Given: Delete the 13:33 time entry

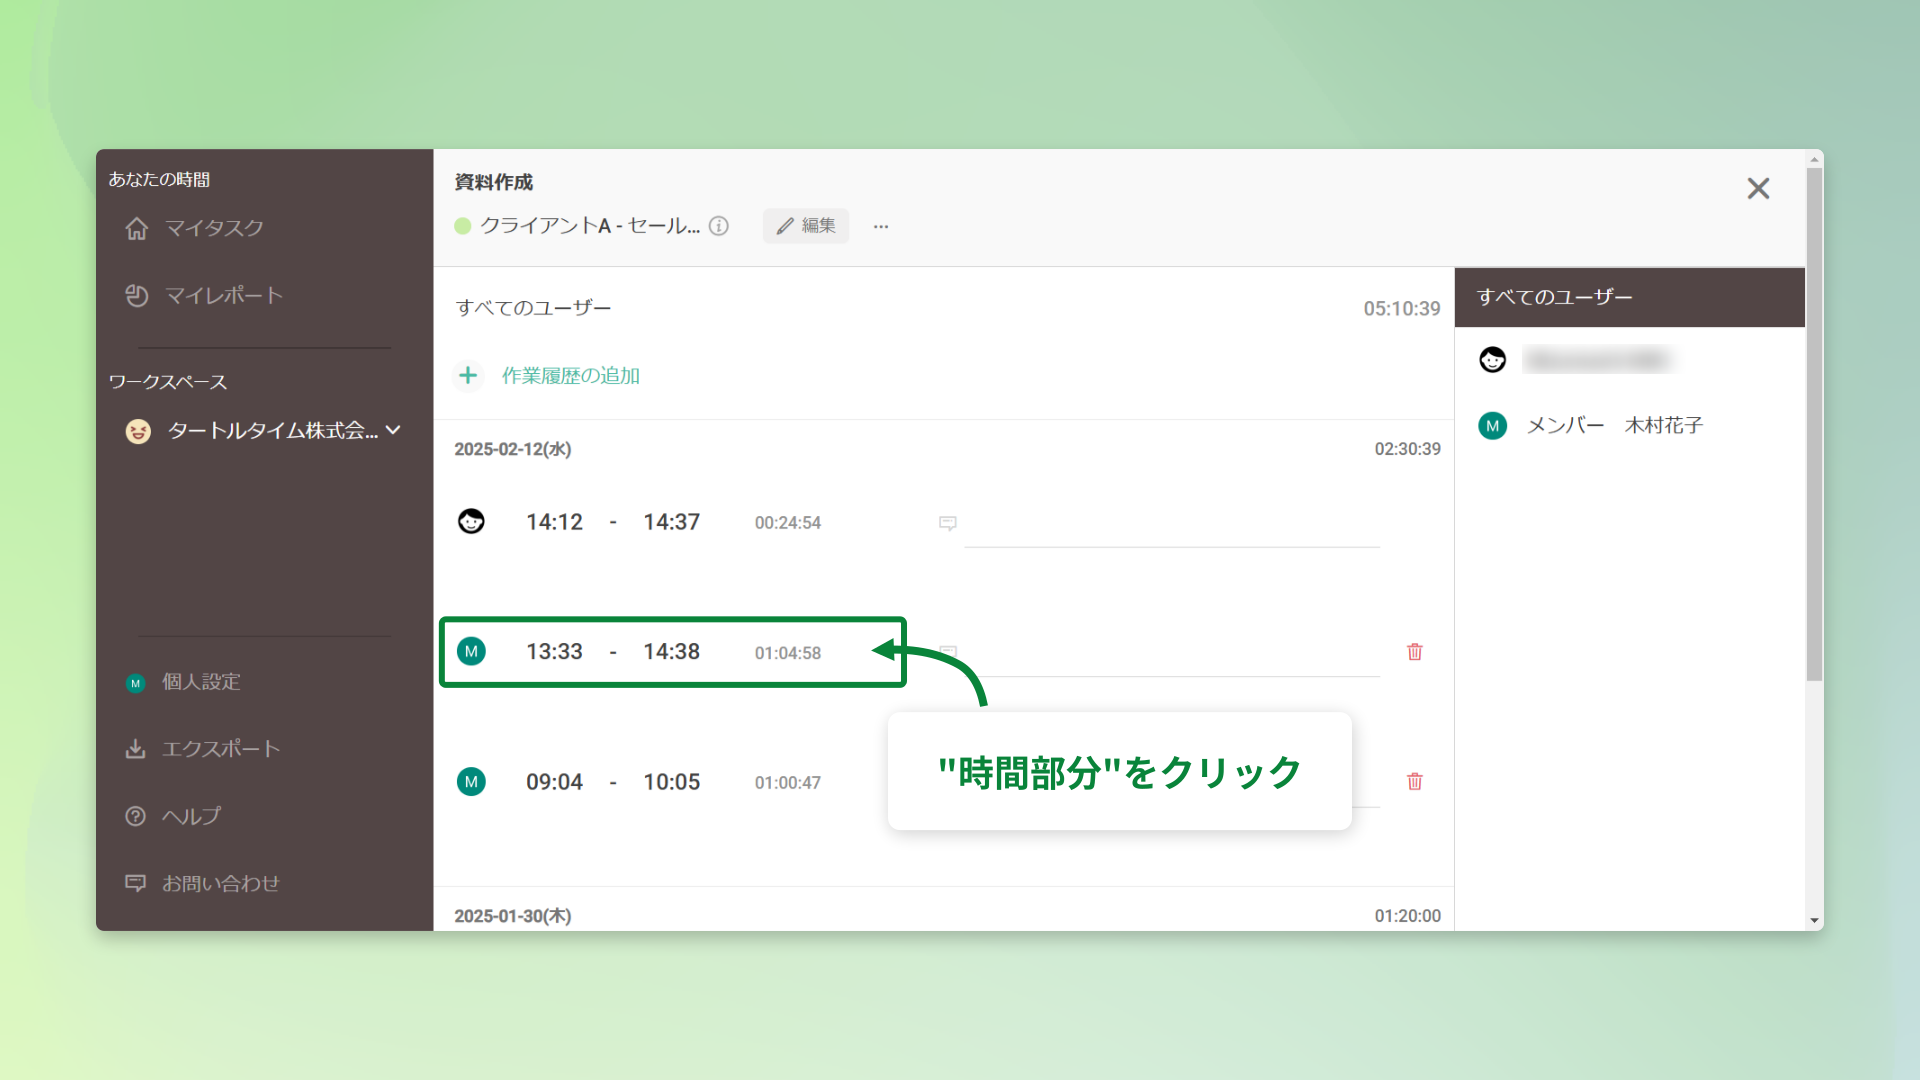Looking at the screenshot, I should [x=1414, y=651].
